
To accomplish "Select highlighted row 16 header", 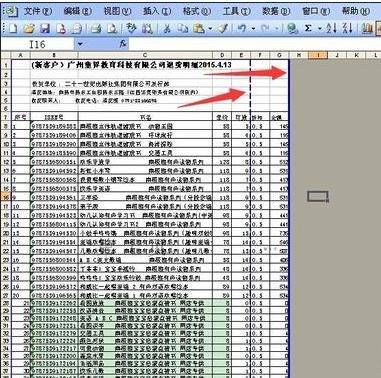I will (x=6, y=197).
